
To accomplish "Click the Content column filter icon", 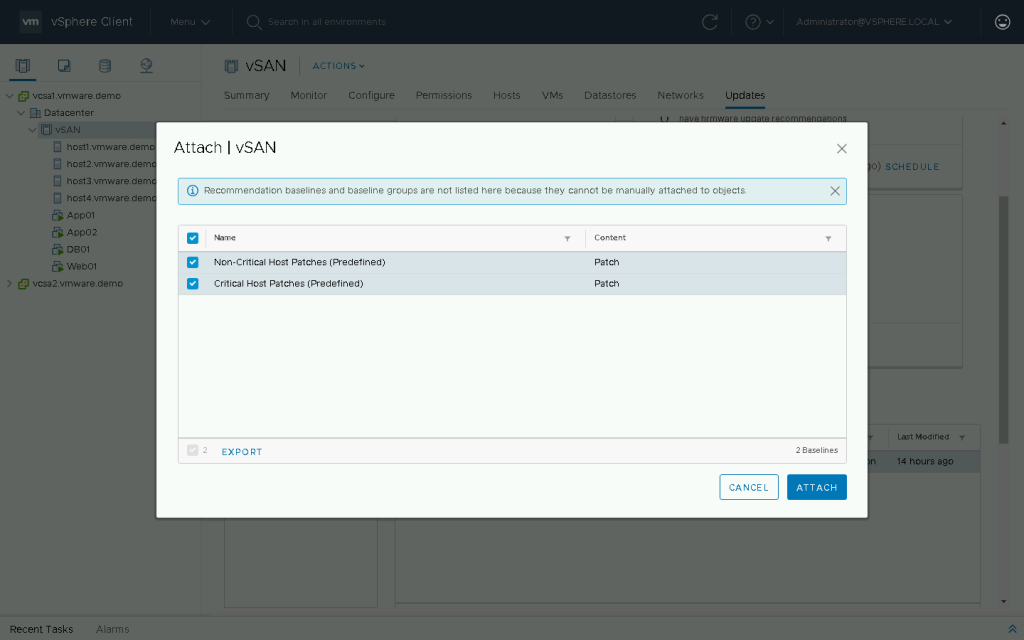I will [828, 239].
